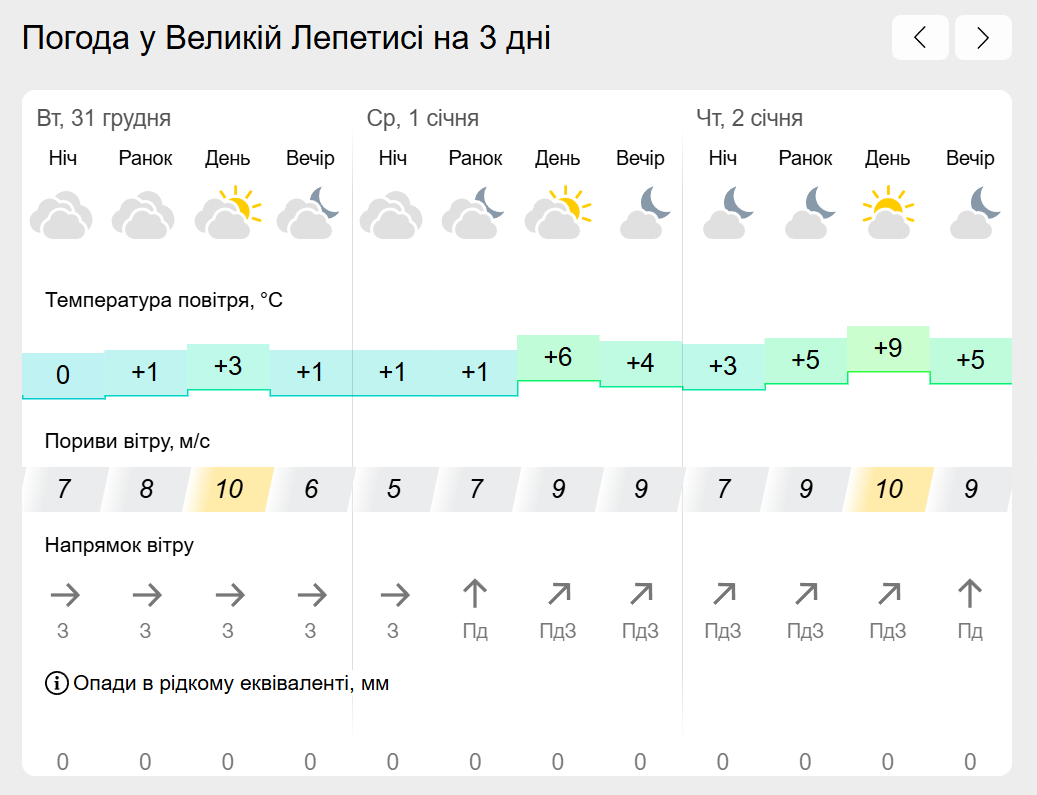Click the +9 temperature bar on Thursday
This screenshot has height=795, width=1037.
pos(888,349)
